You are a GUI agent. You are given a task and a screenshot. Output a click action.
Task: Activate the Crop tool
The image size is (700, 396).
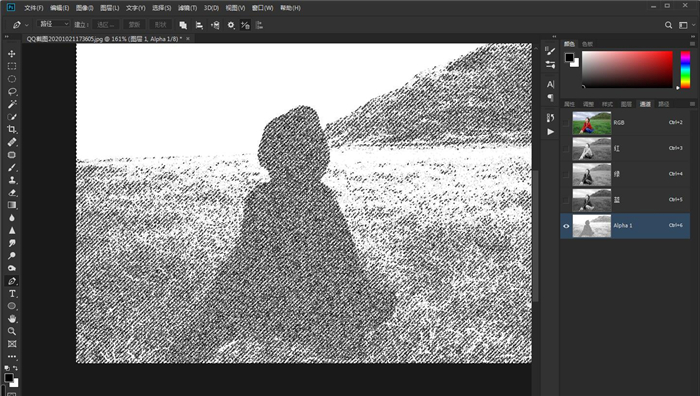click(12, 129)
